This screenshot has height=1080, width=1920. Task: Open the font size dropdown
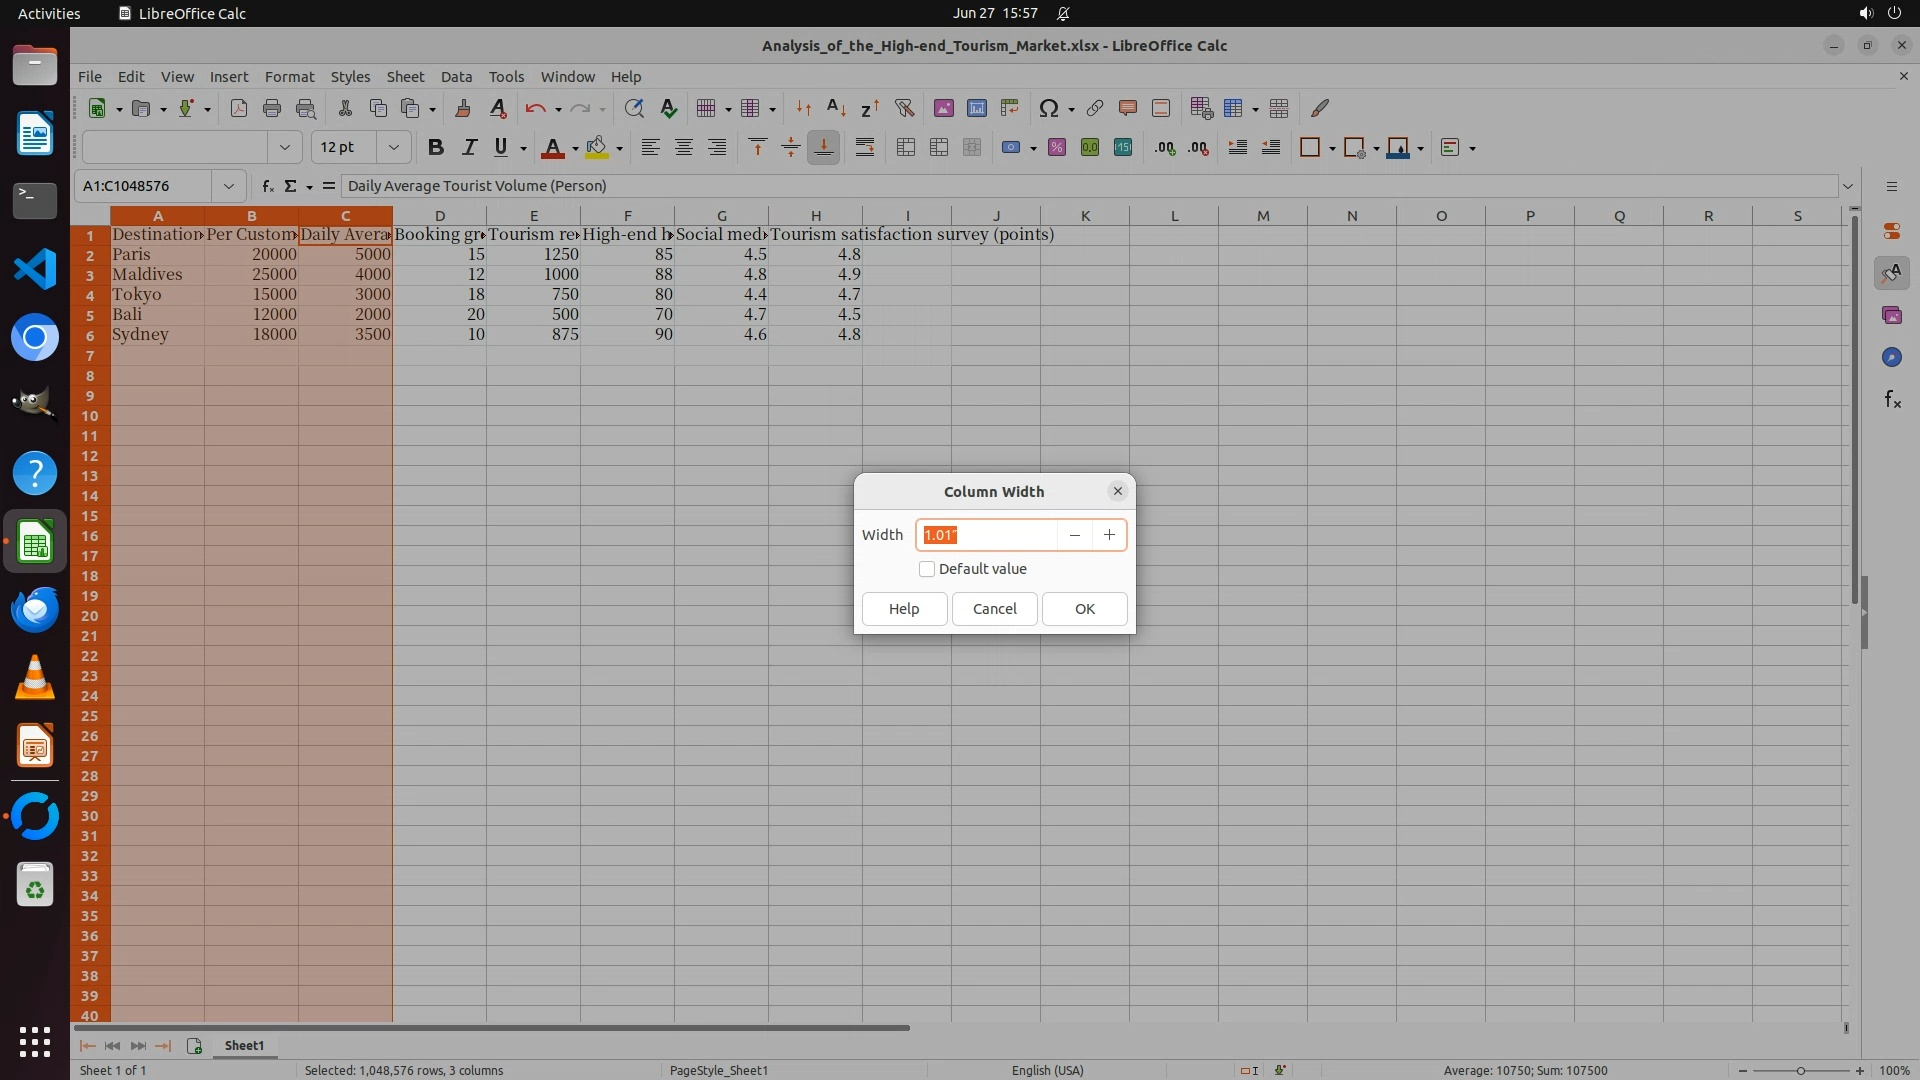click(393, 147)
